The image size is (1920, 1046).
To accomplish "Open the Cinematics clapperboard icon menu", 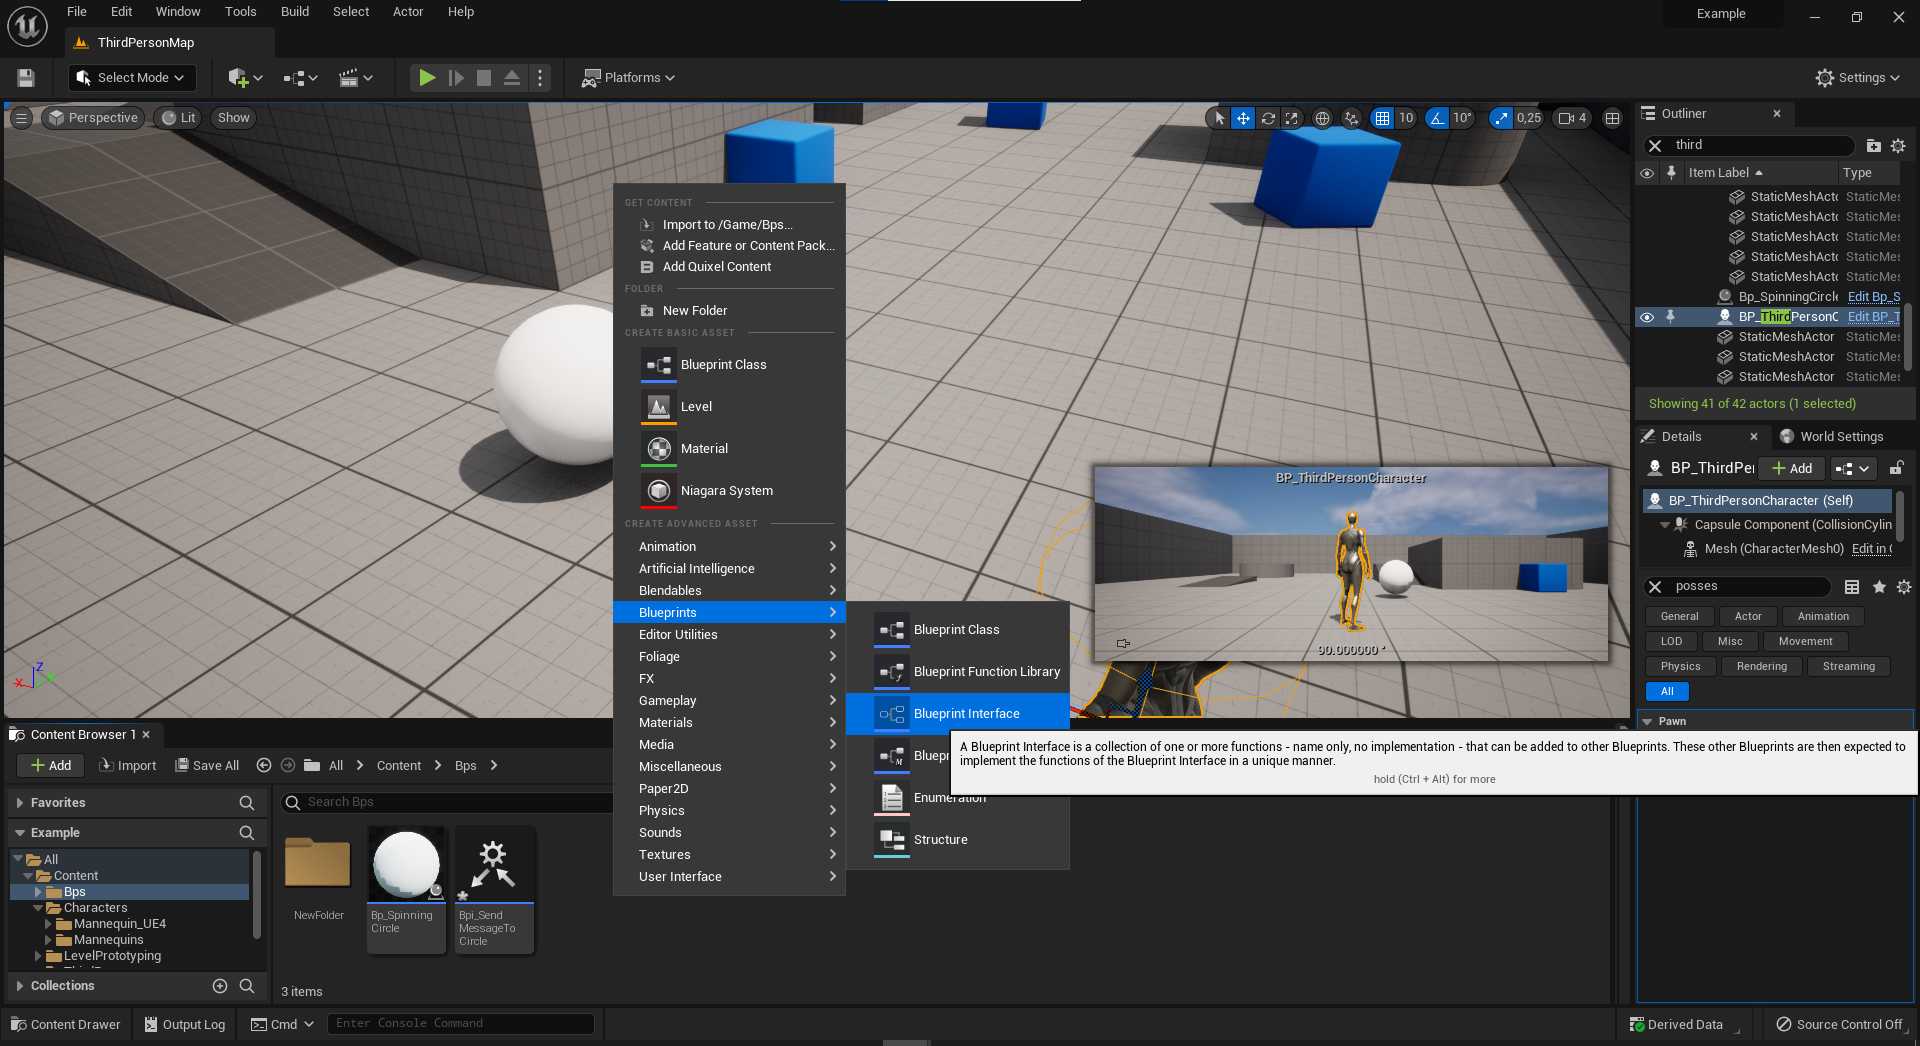I will click(x=356, y=78).
